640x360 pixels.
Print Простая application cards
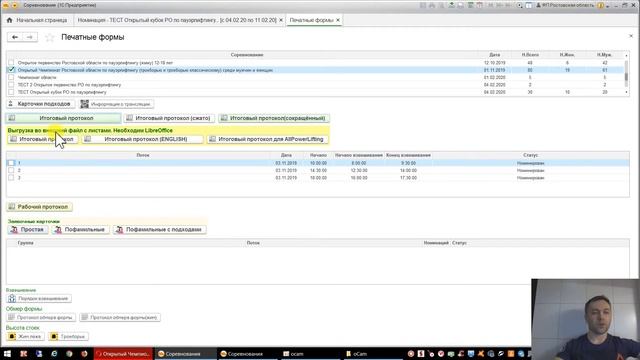pyautogui.click(x=28, y=230)
